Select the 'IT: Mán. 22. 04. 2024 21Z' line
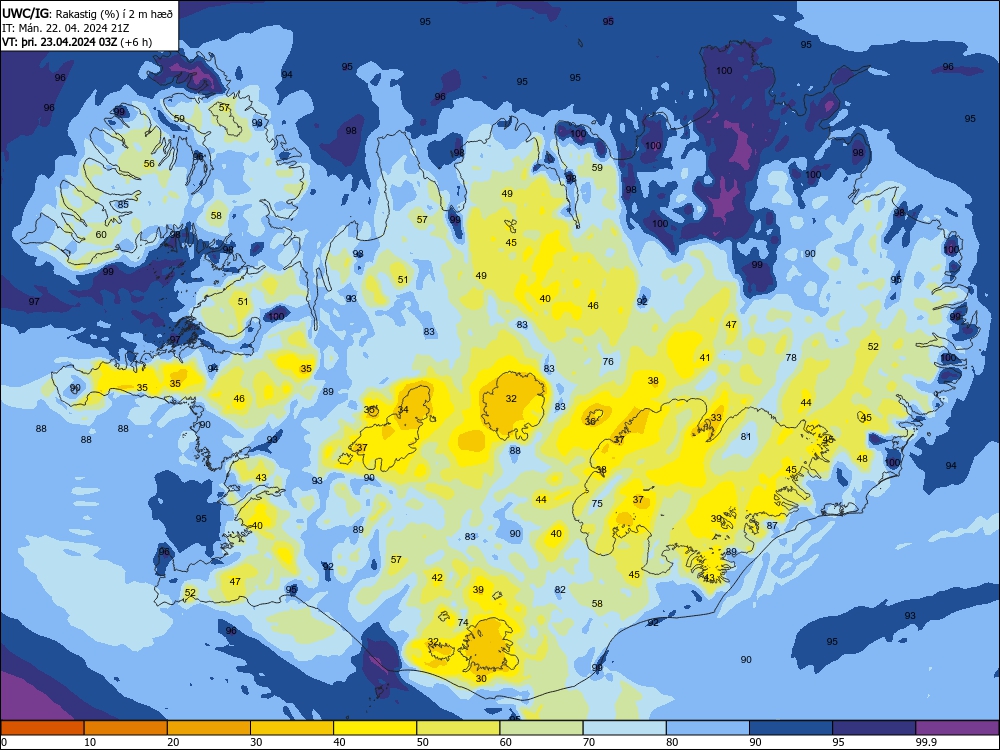The image size is (1000, 750). point(66,27)
